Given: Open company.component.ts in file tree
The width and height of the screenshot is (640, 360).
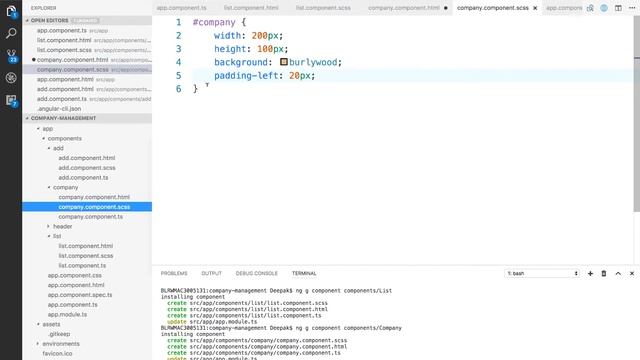Looking at the screenshot, I should pyautogui.click(x=90, y=217).
